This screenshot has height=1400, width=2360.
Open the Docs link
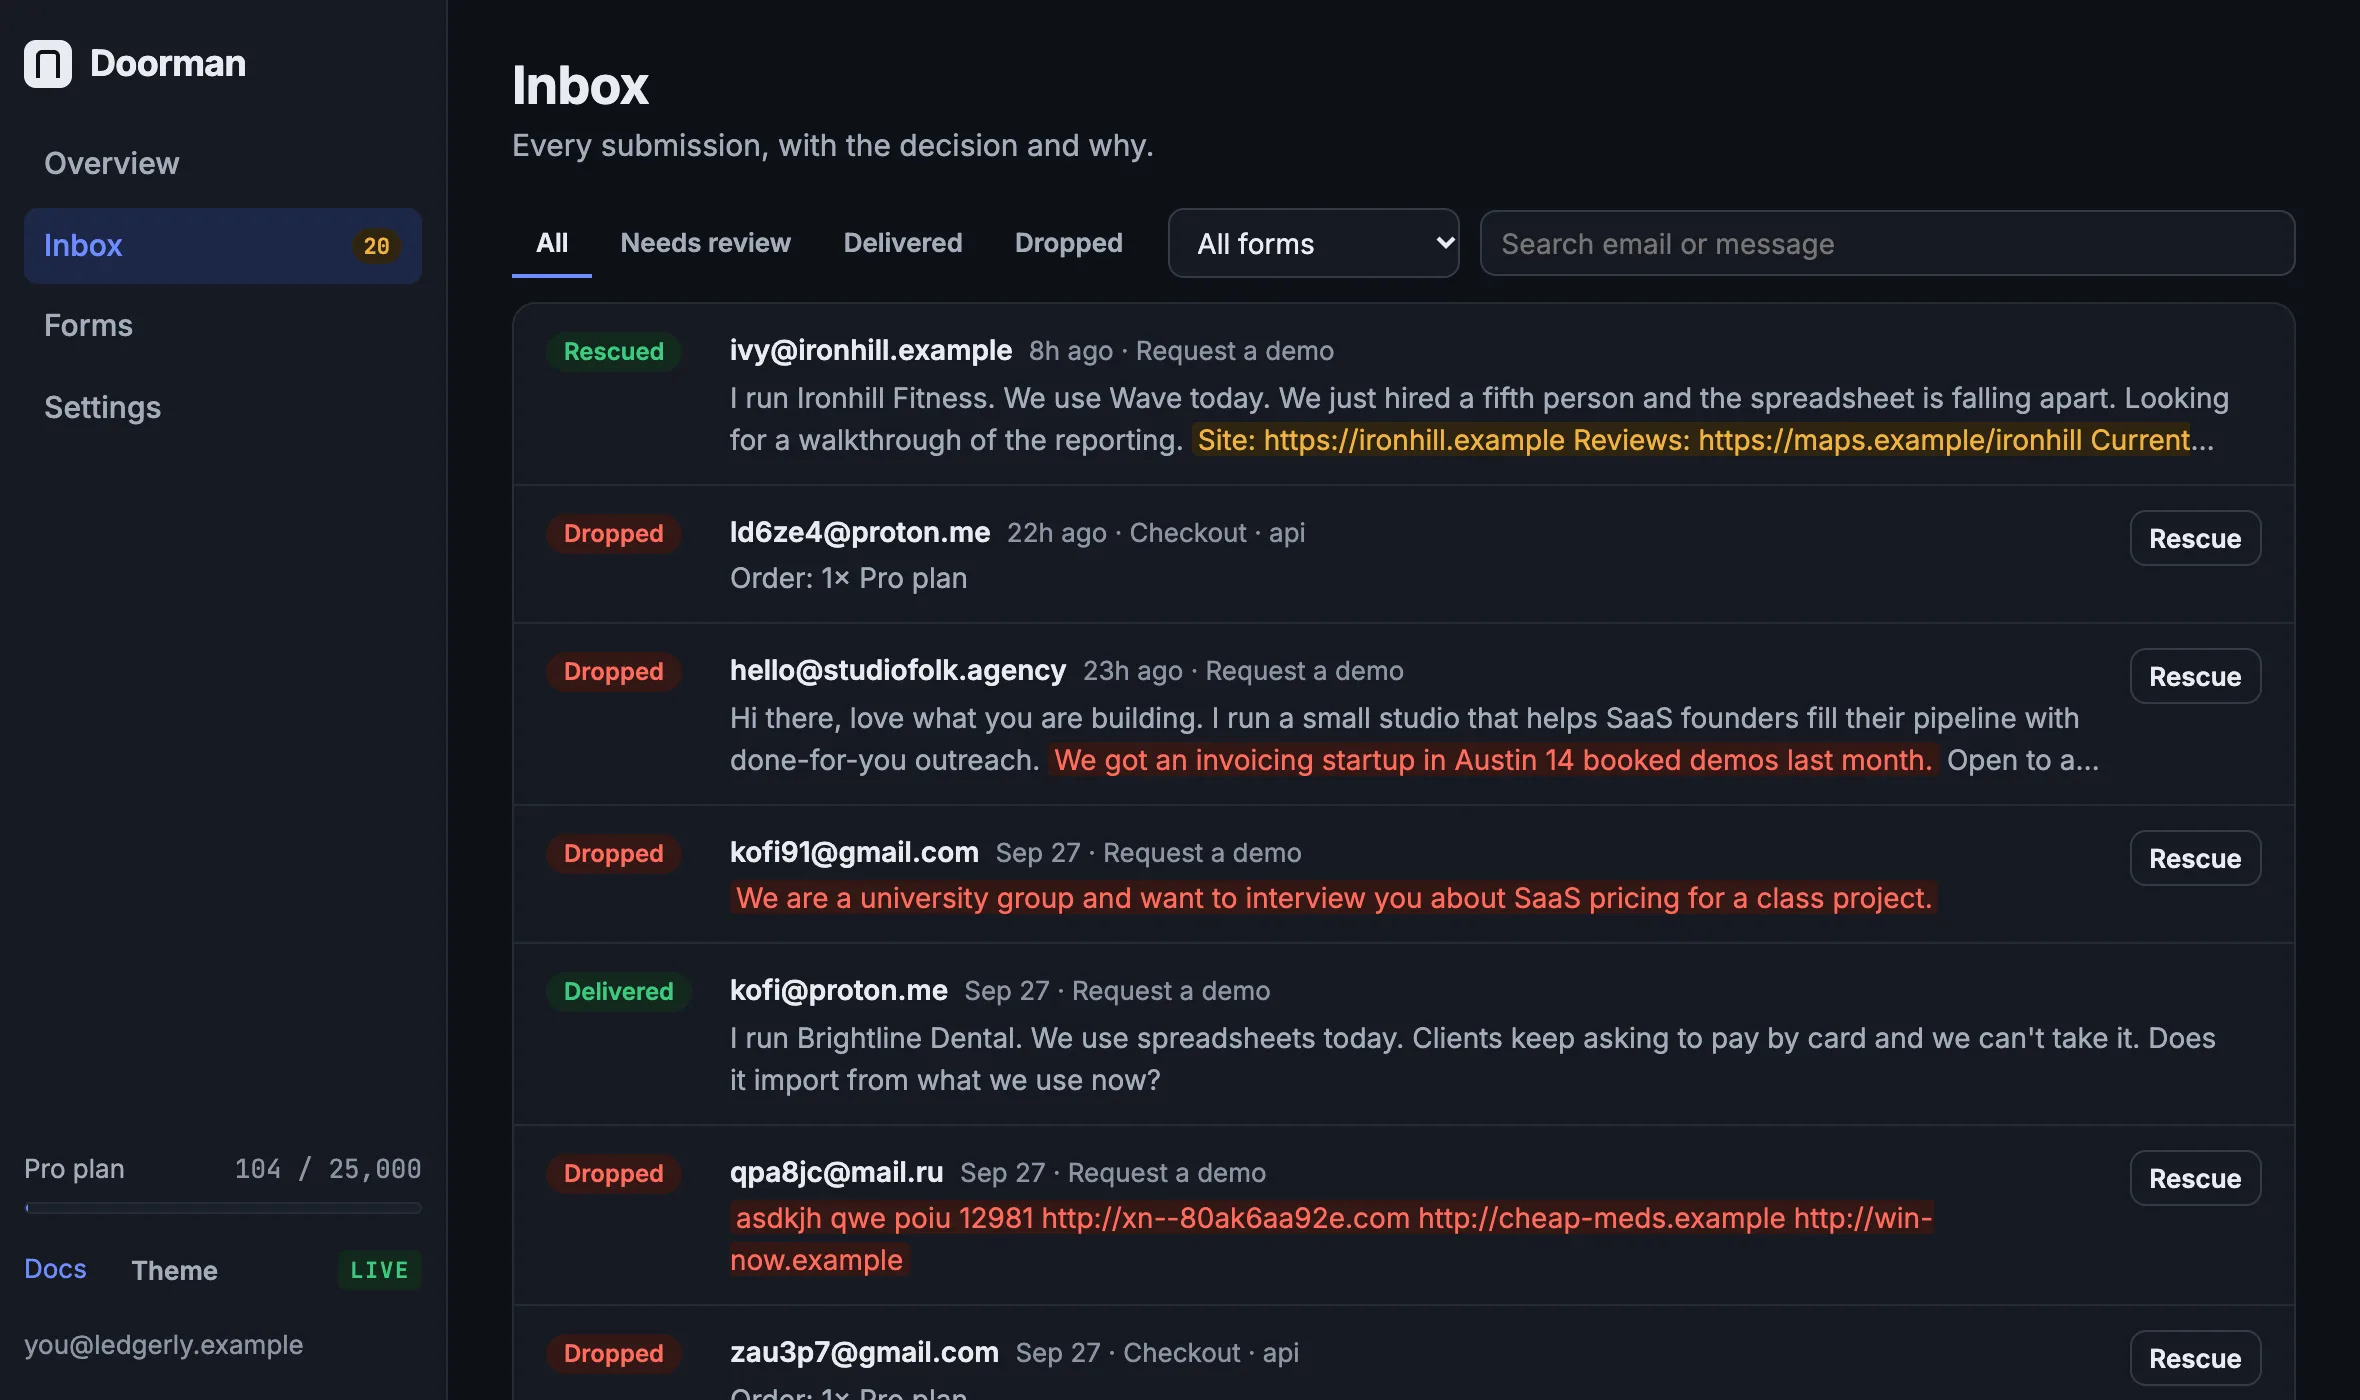[x=55, y=1269]
